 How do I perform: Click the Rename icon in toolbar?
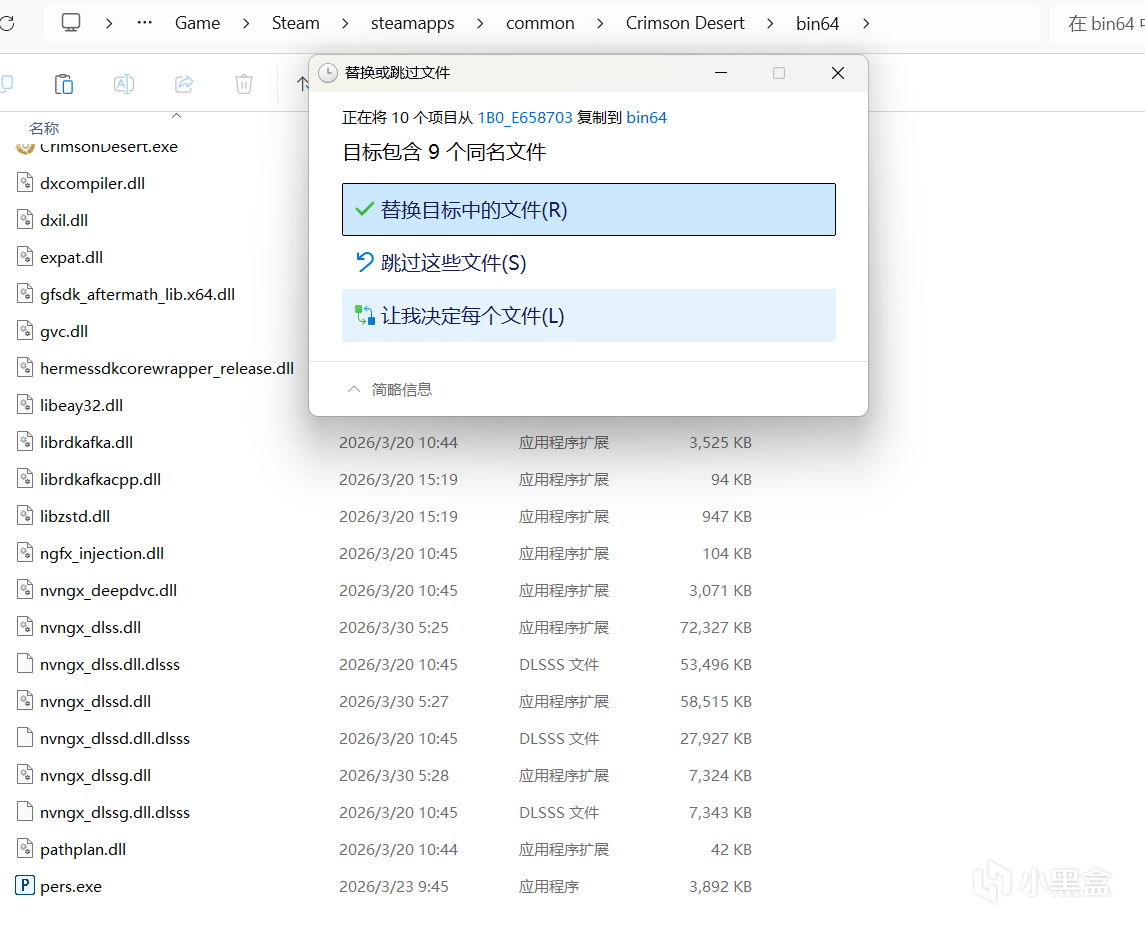[x=124, y=84]
